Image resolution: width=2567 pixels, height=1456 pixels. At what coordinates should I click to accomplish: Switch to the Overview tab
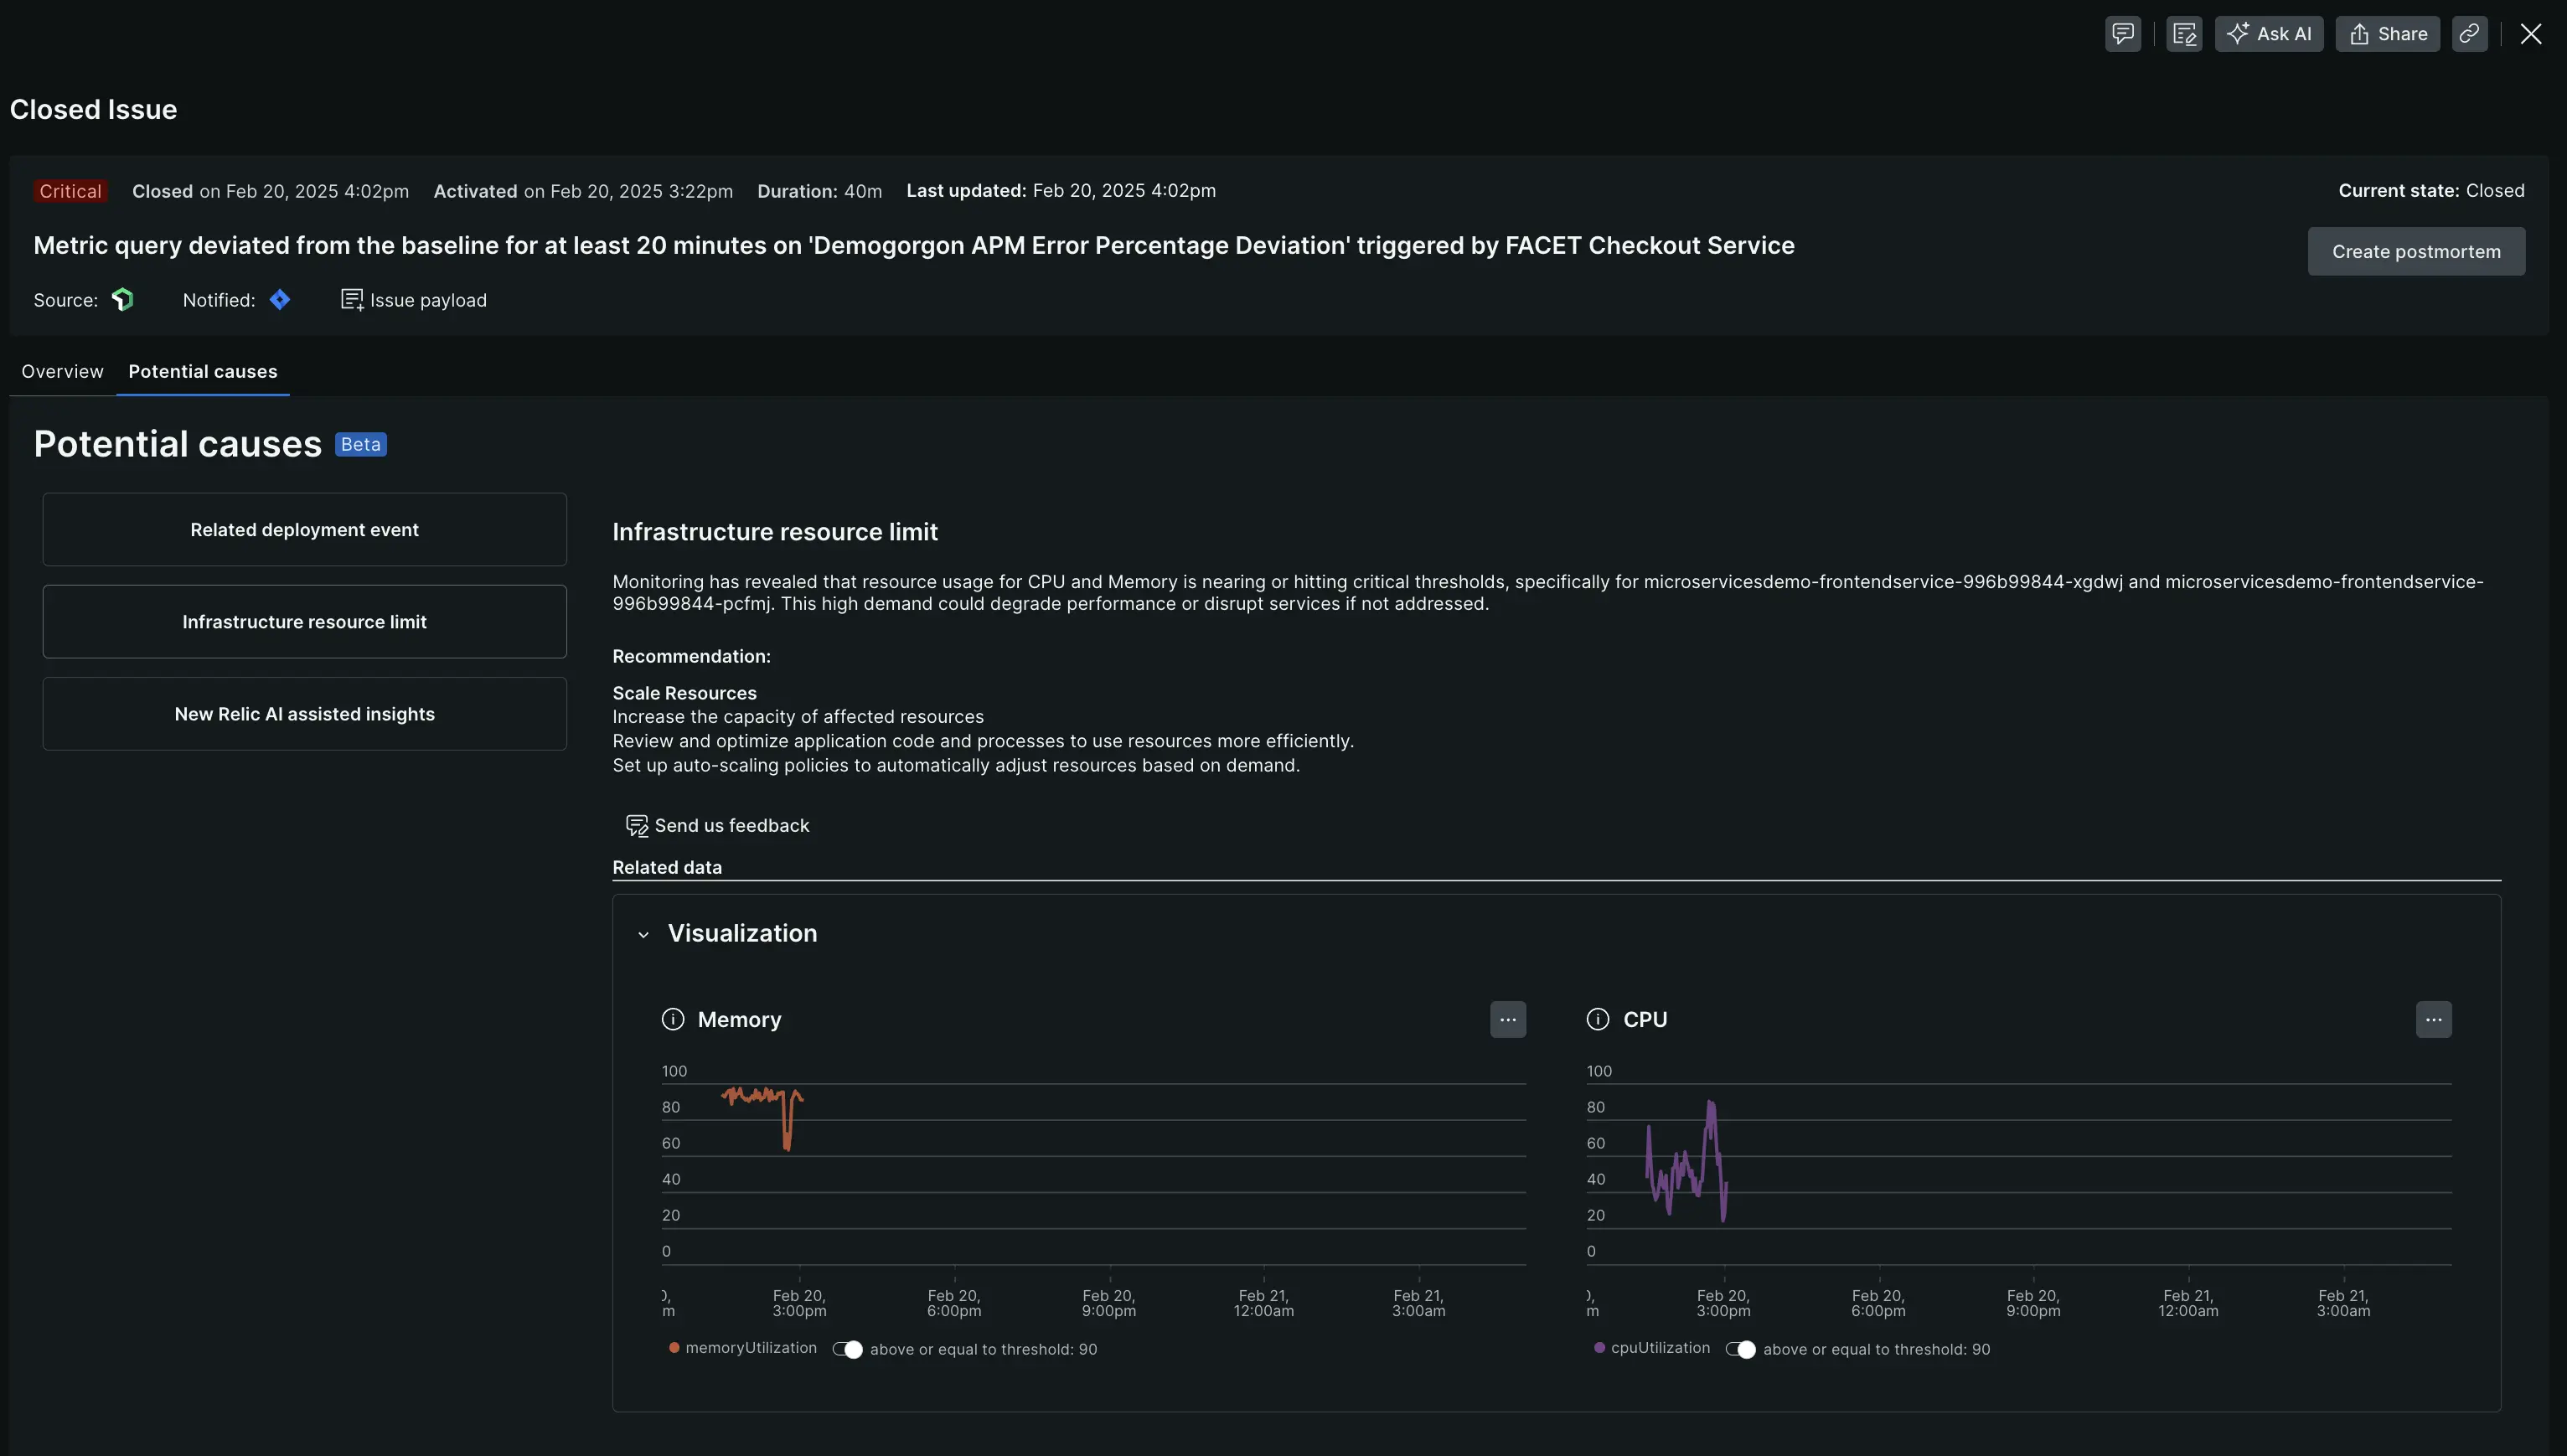click(x=62, y=371)
